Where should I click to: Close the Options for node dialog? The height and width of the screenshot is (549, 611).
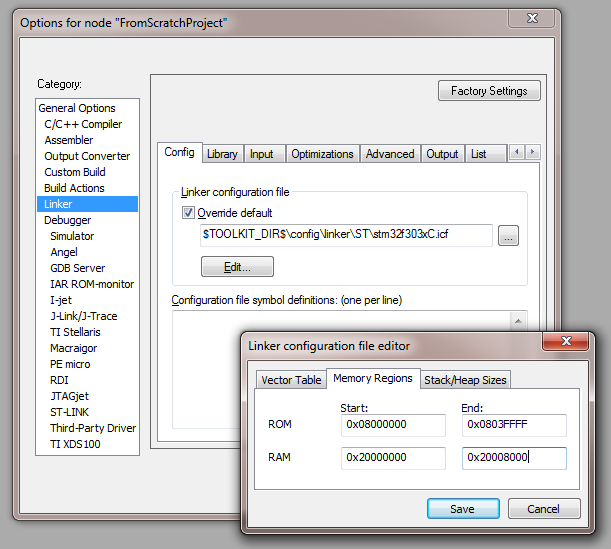532,18
